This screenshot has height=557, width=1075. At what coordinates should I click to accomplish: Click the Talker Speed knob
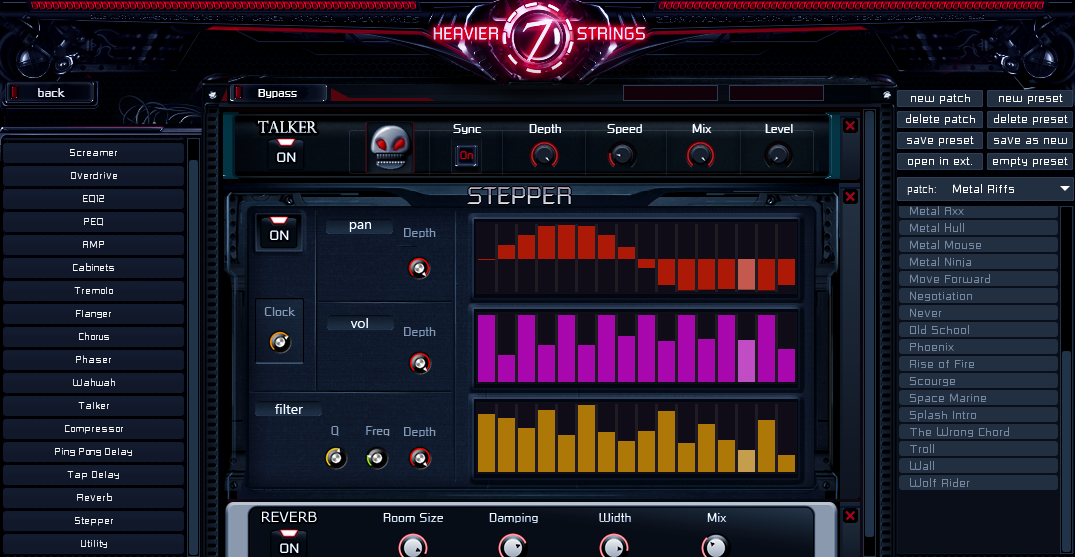pos(623,155)
